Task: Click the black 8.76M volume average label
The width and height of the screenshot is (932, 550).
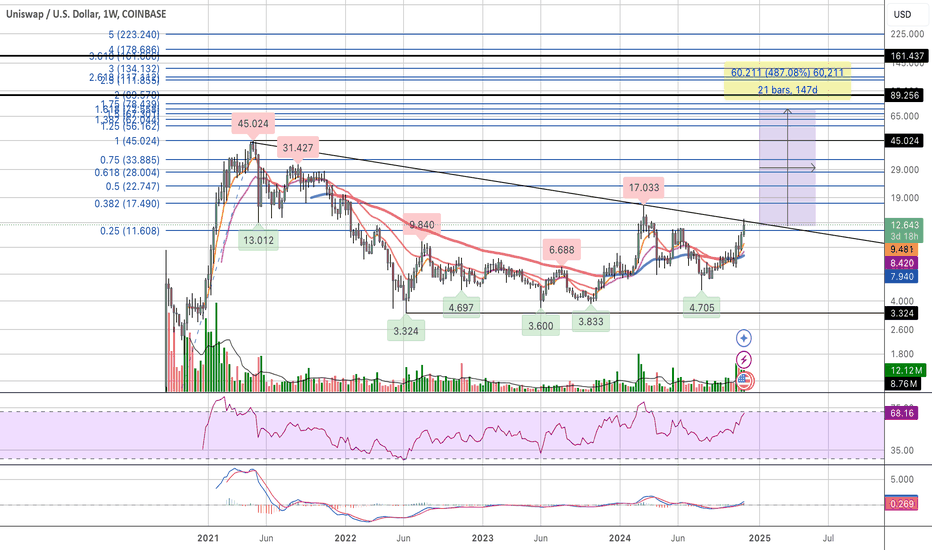Action: click(903, 384)
